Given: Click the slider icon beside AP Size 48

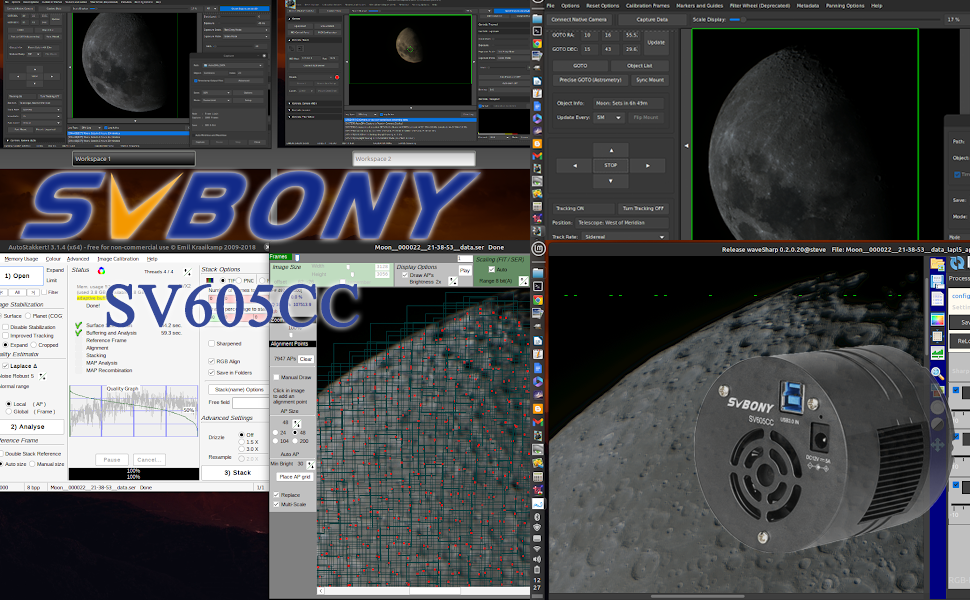Looking at the screenshot, I should (297, 423).
